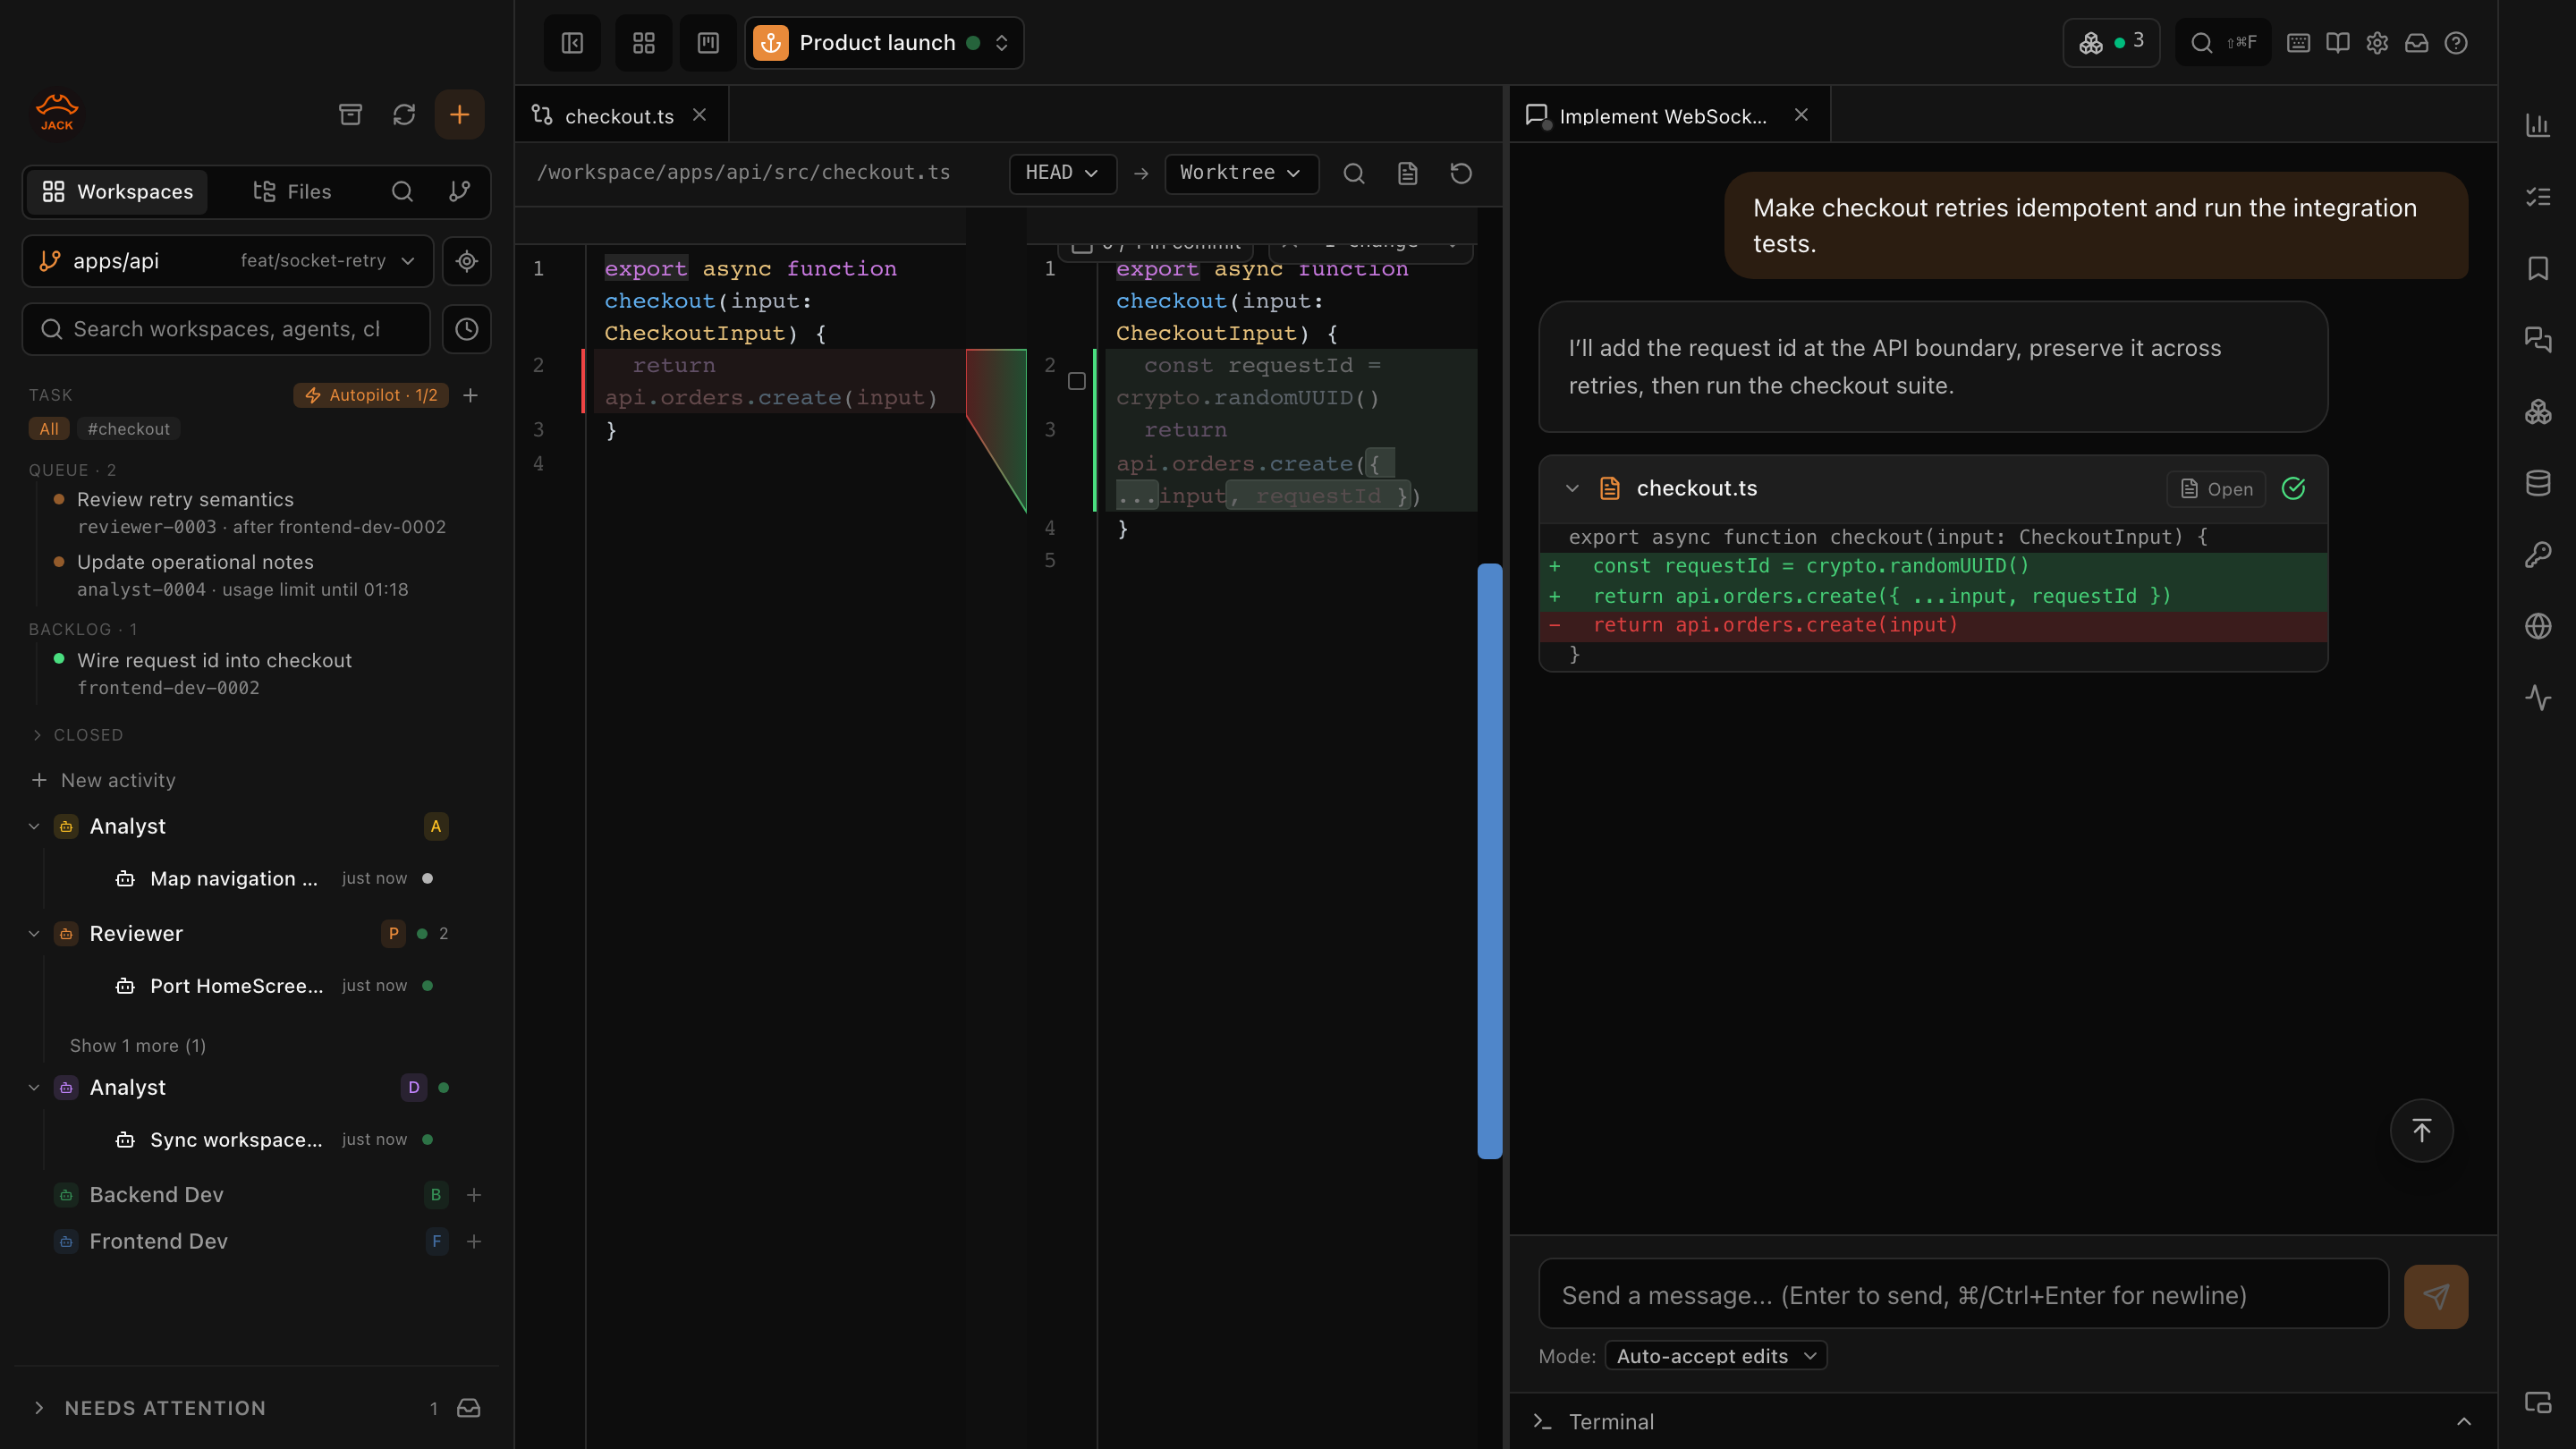Image resolution: width=2576 pixels, height=1449 pixels.
Task: Click the search icon in diff toolbar
Action: point(1354,173)
